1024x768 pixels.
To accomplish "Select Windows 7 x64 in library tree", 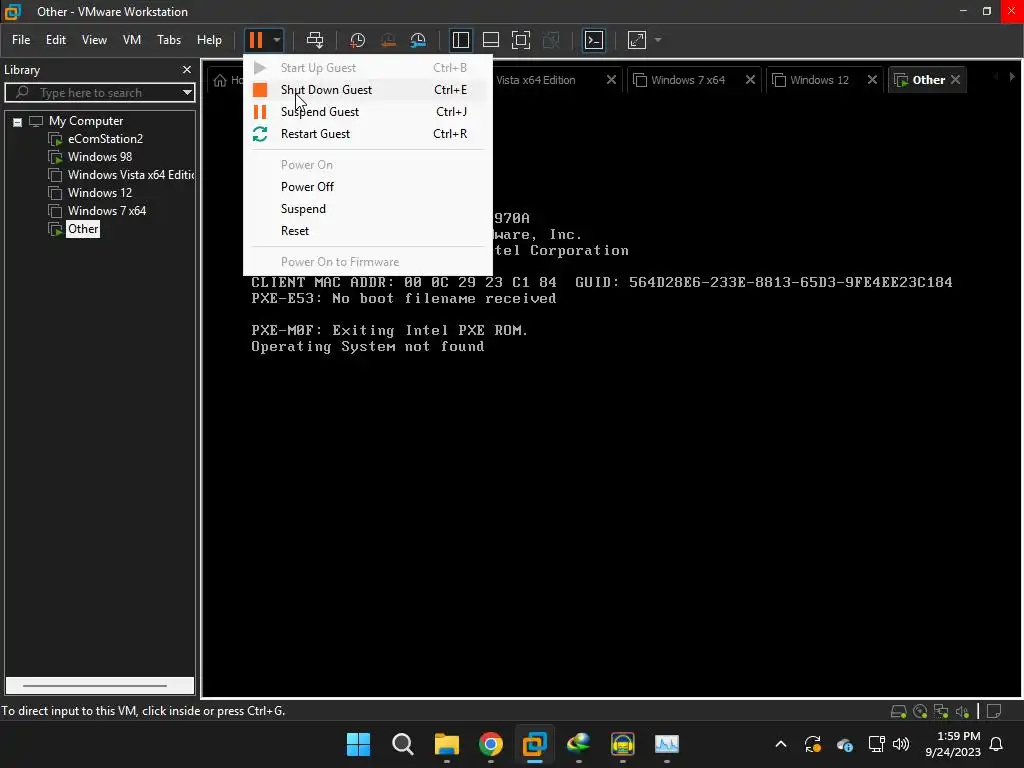I will (106, 211).
